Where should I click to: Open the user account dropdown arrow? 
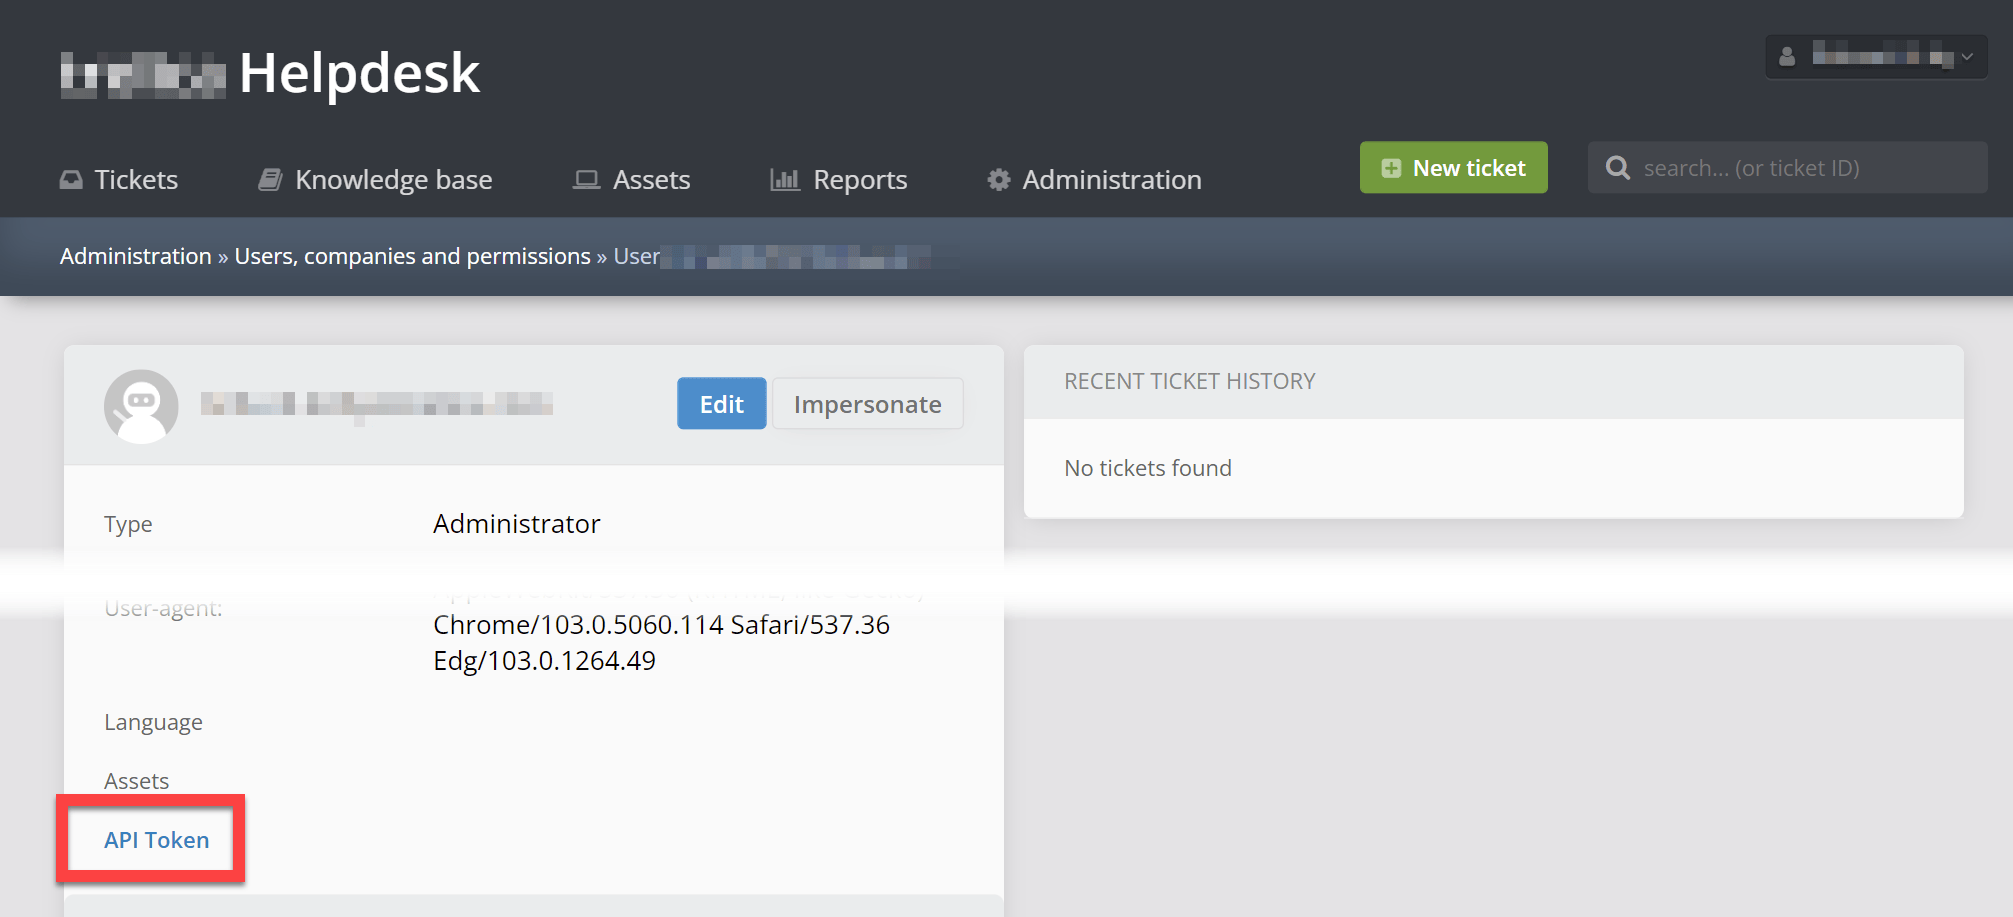(x=1967, y=57)
